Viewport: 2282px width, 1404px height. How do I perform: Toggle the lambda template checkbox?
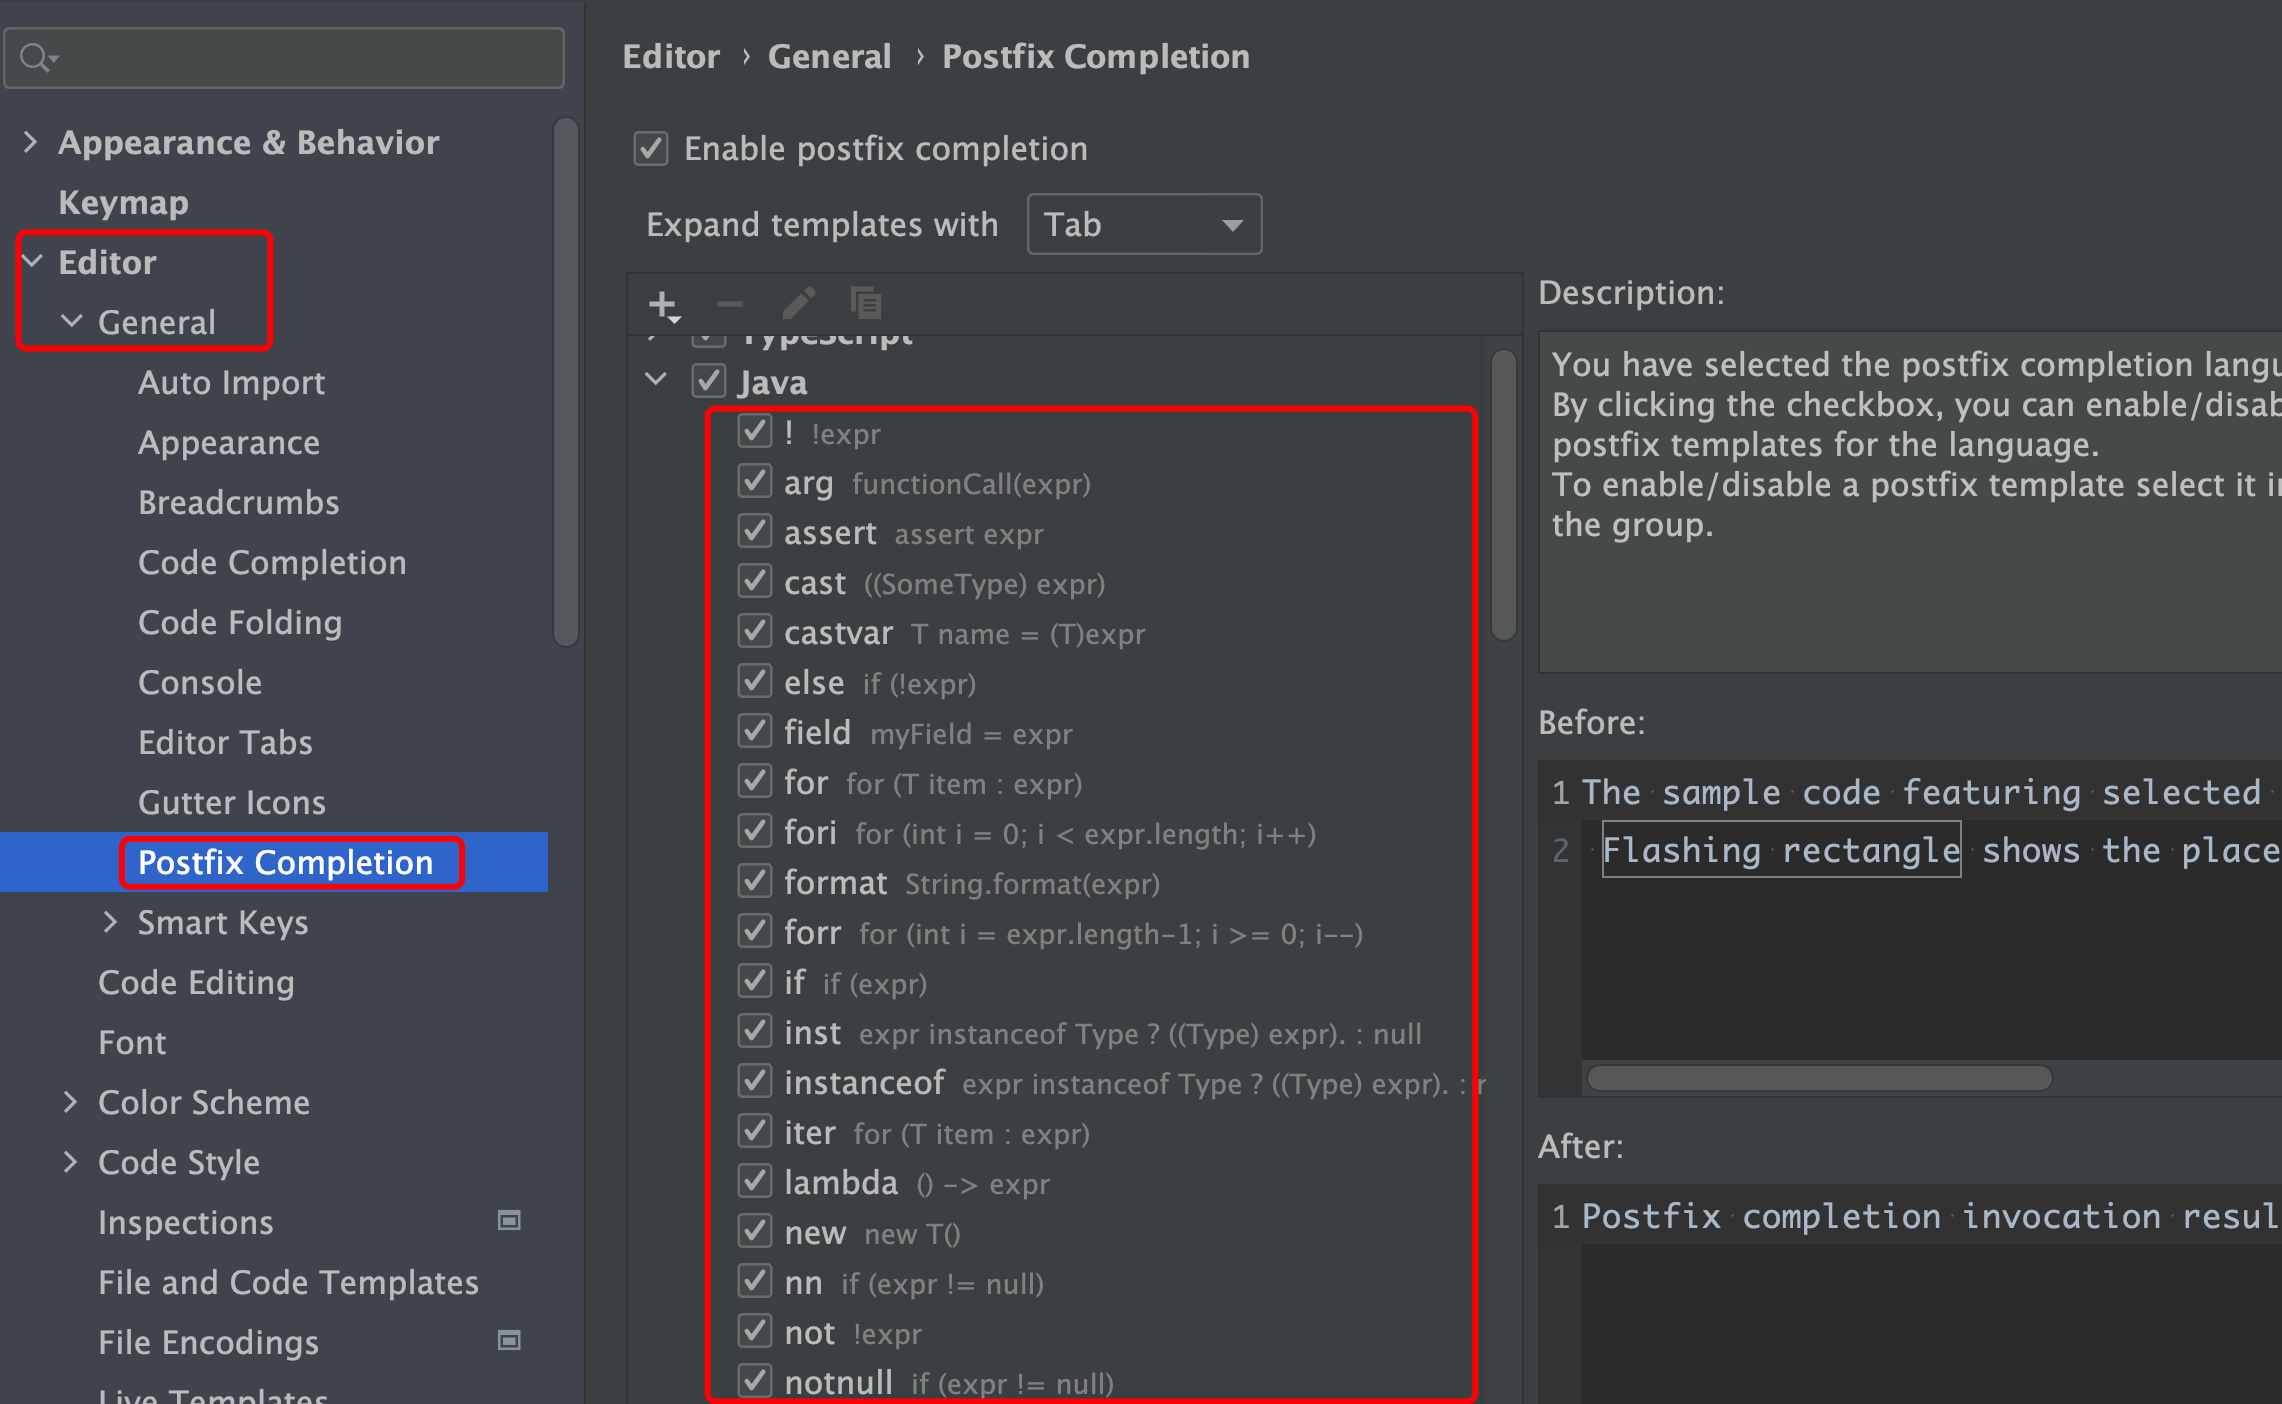755,1182
